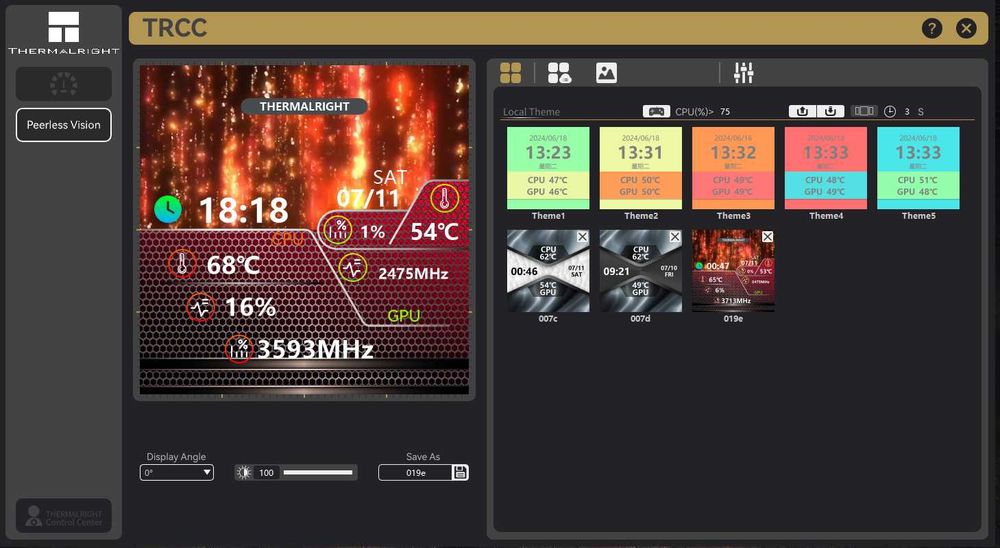Click the green clock icon in preview
Screen dimensions: 1000x548
tap(168, 209)
